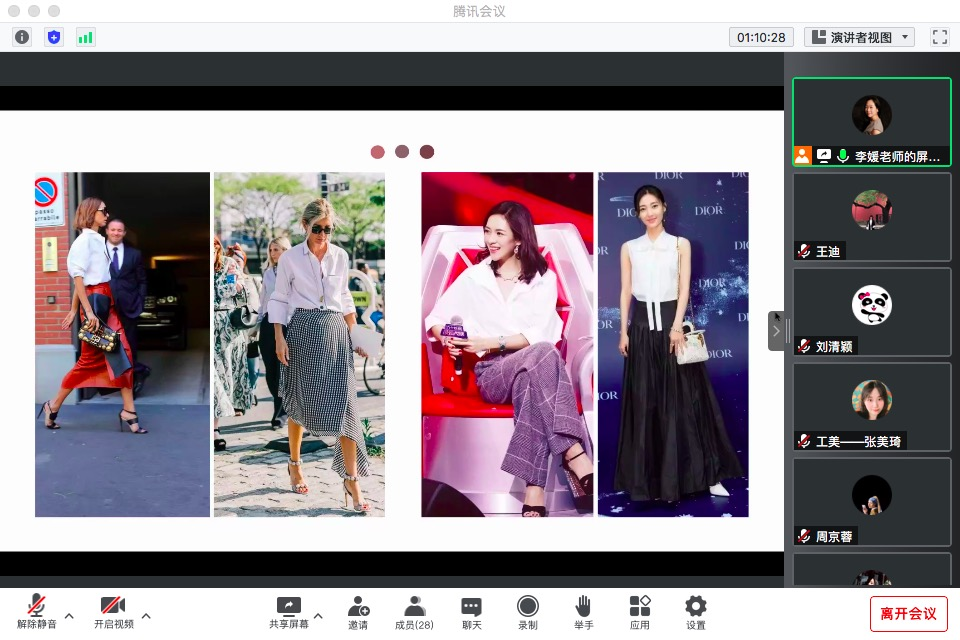The width and height of the screenshot is (960, 640).
Task: Collapse the participant sidebar arrow
Action: coord(776,331)
